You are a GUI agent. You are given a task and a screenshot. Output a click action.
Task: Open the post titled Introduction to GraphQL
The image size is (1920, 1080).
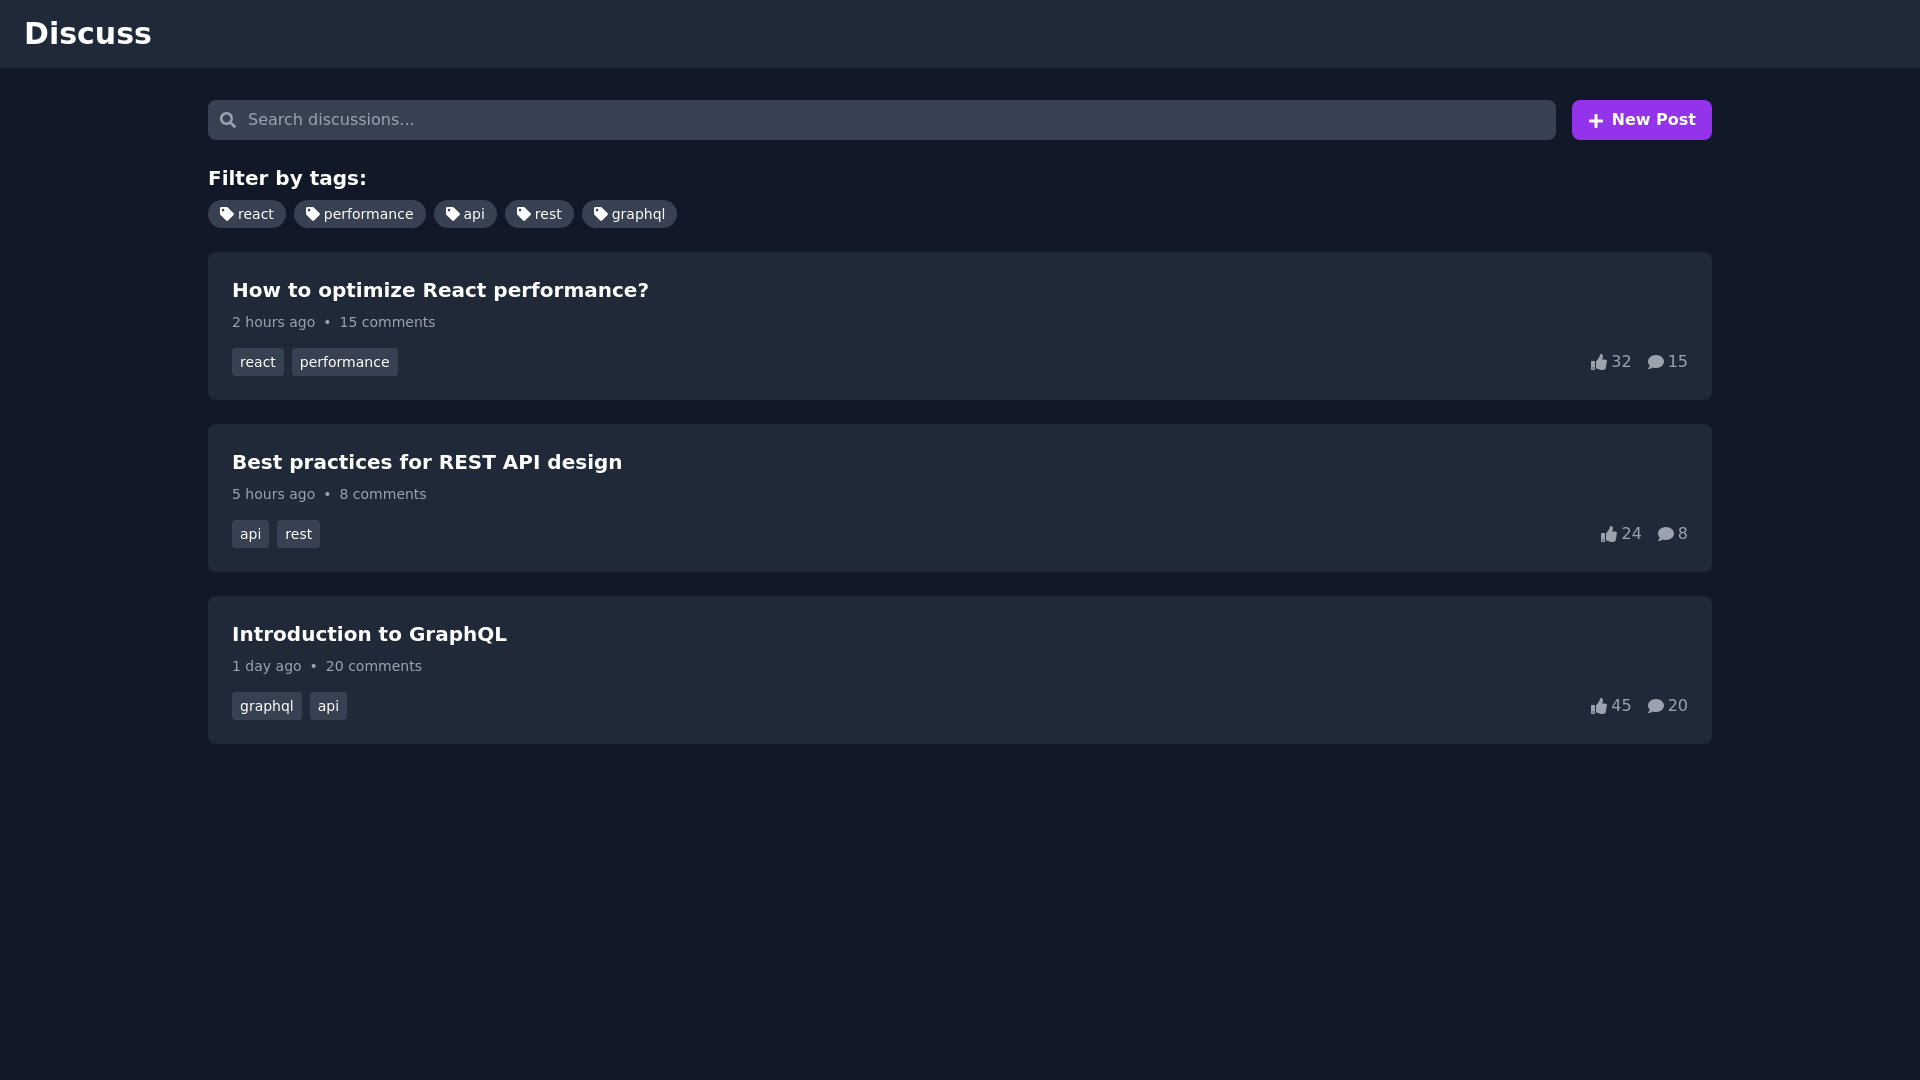point(369,634)
